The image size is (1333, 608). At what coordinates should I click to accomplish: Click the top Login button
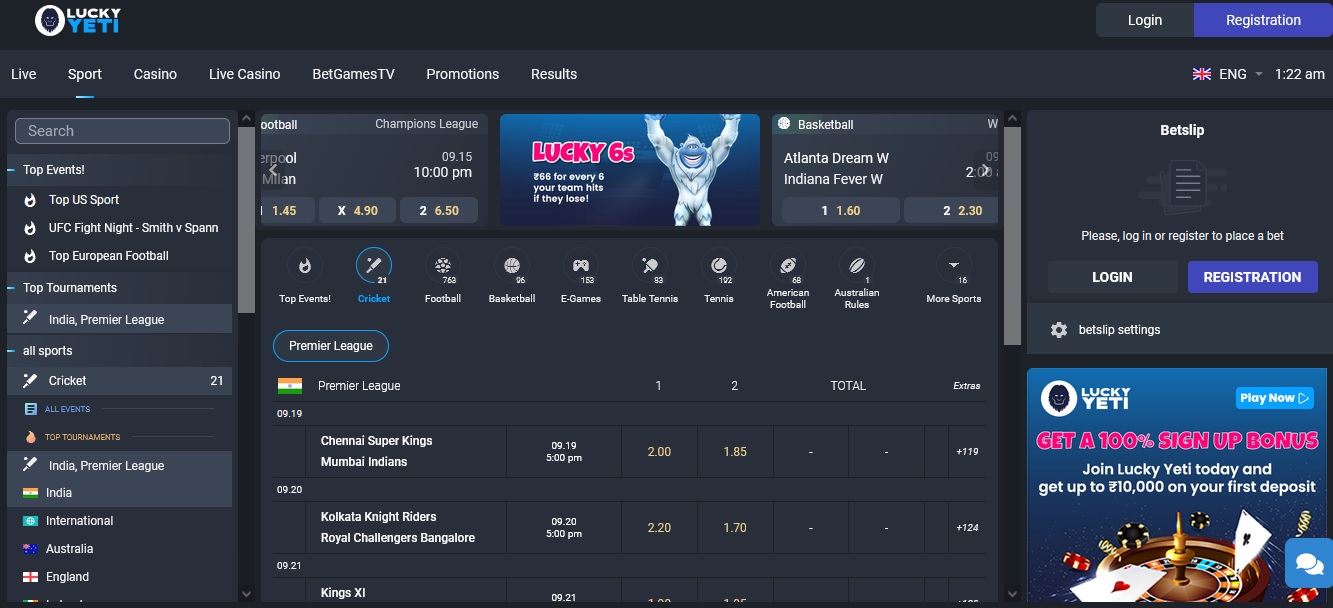tap(1145, 20)
